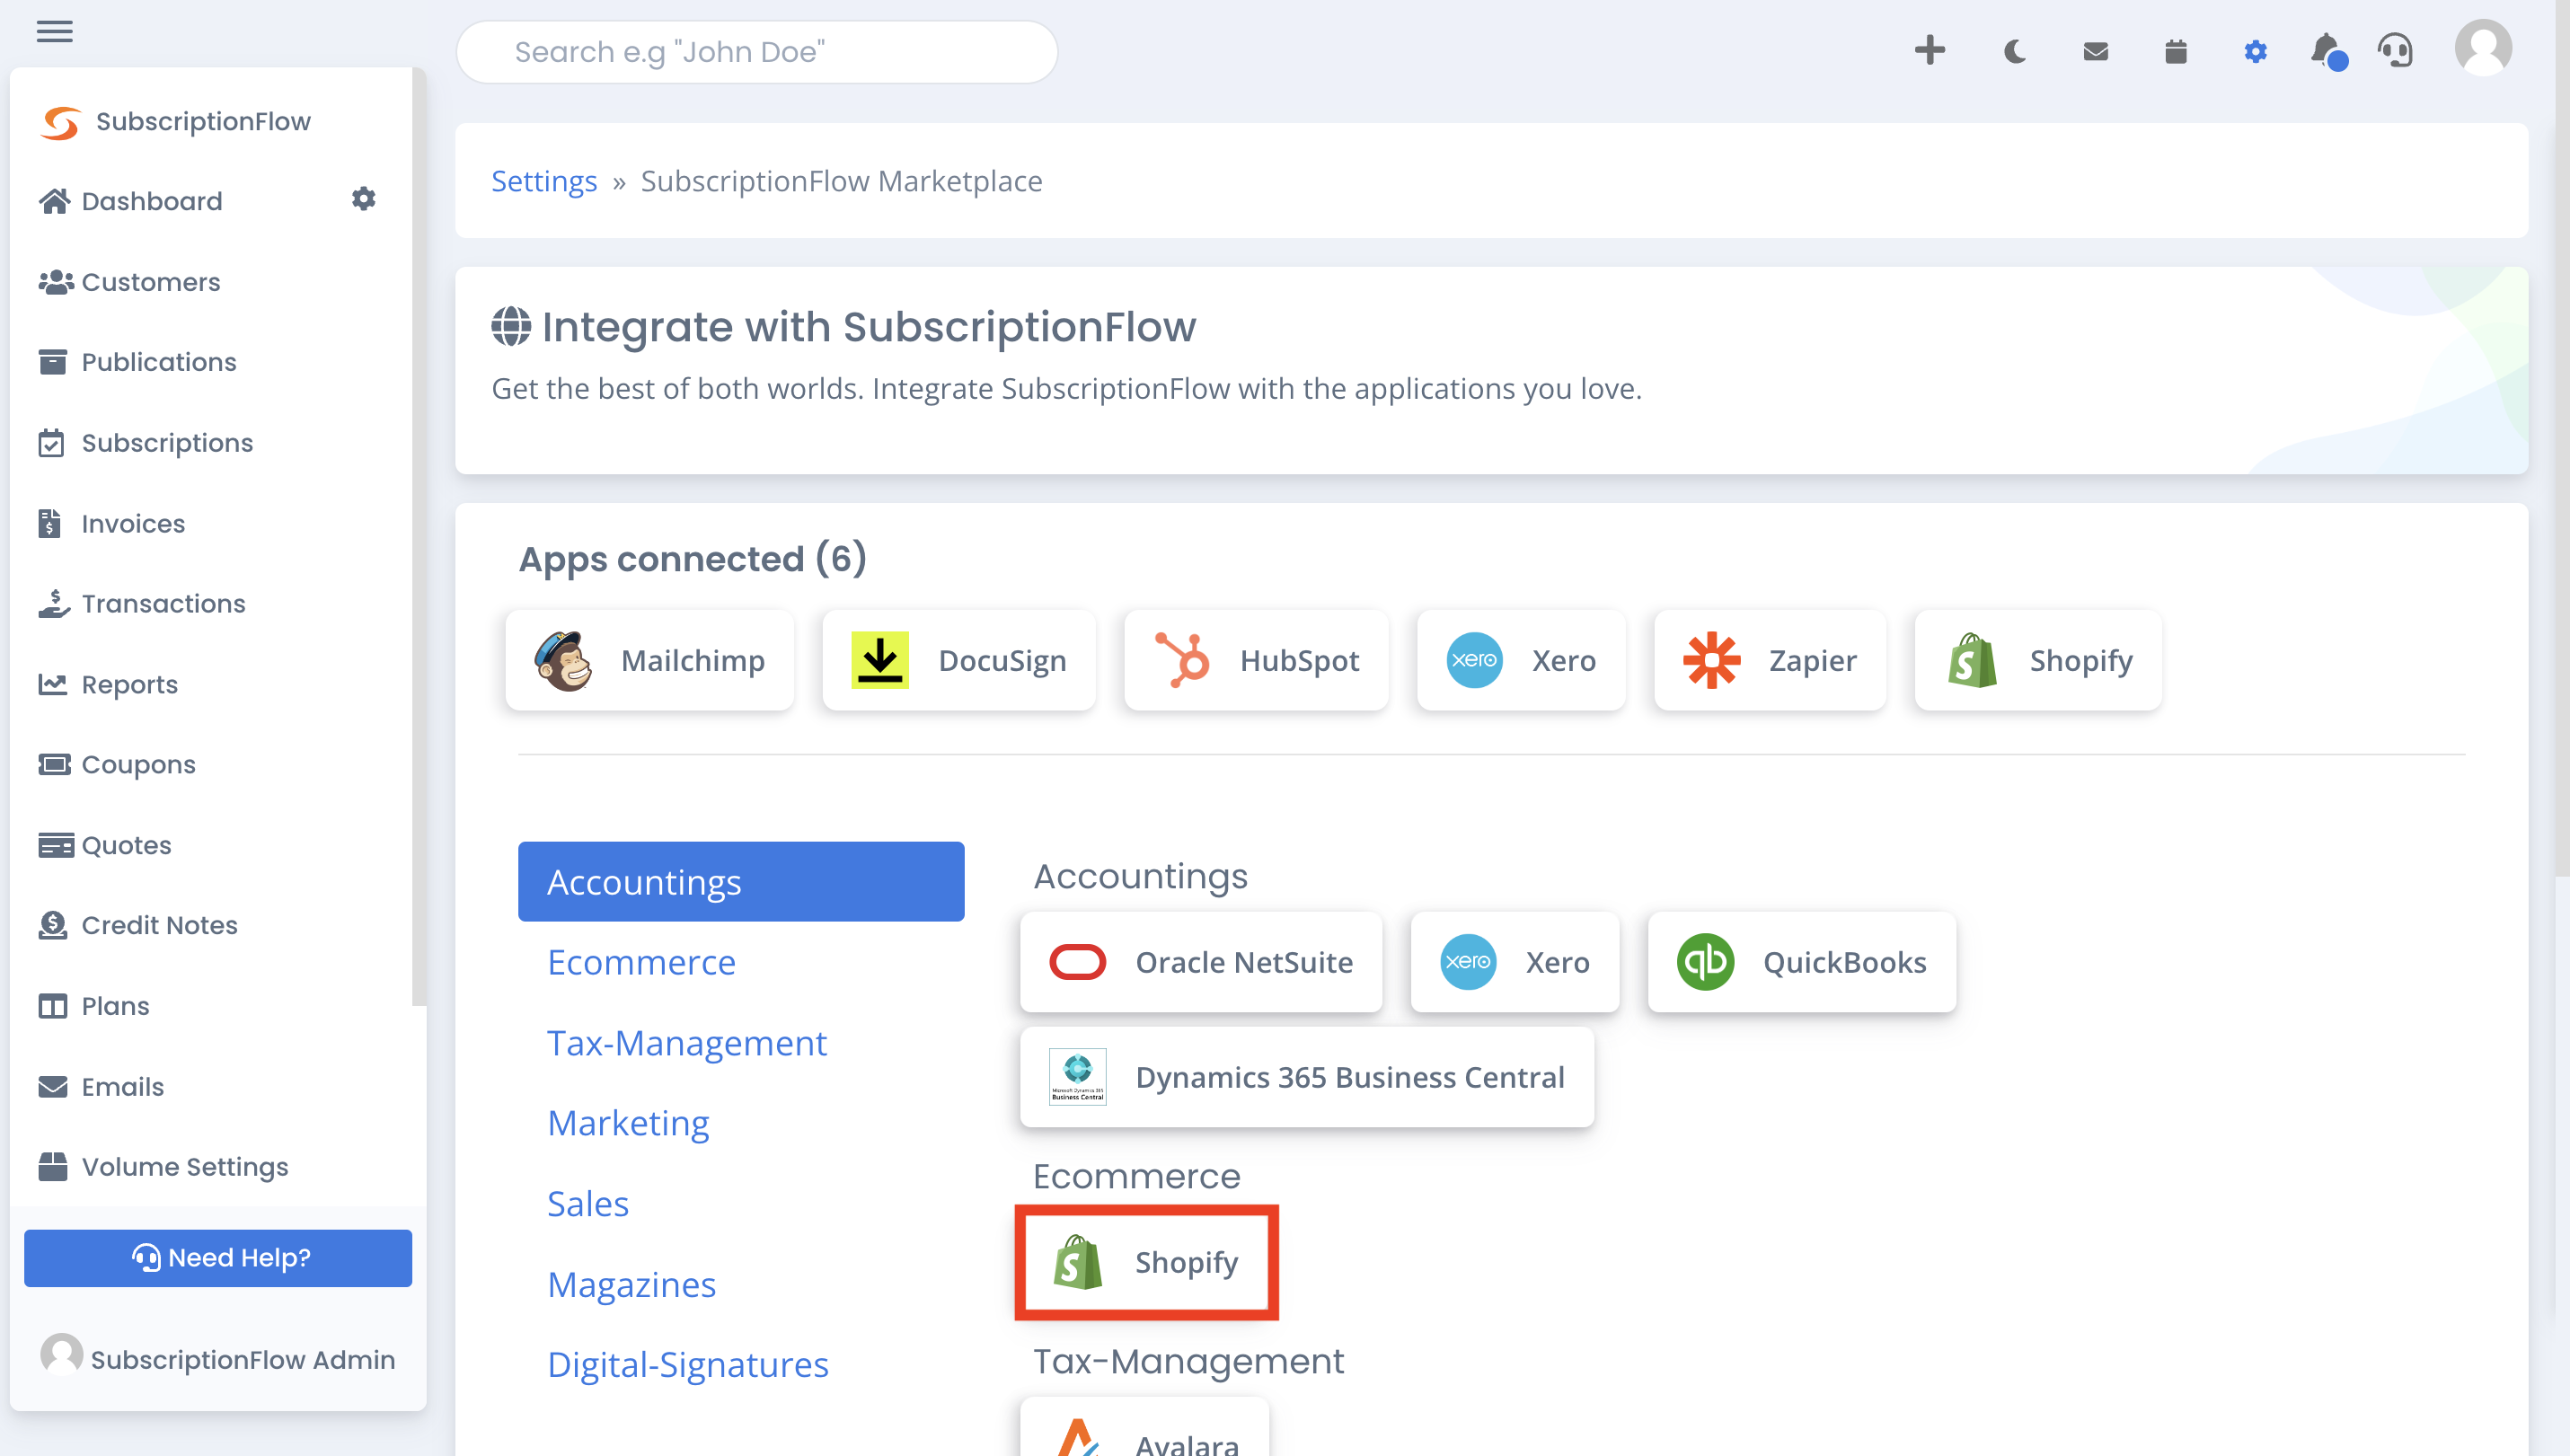This screenshot has height=1456, width=2570.
Task: Open Reports in sidebar
Action: point(108,685)
